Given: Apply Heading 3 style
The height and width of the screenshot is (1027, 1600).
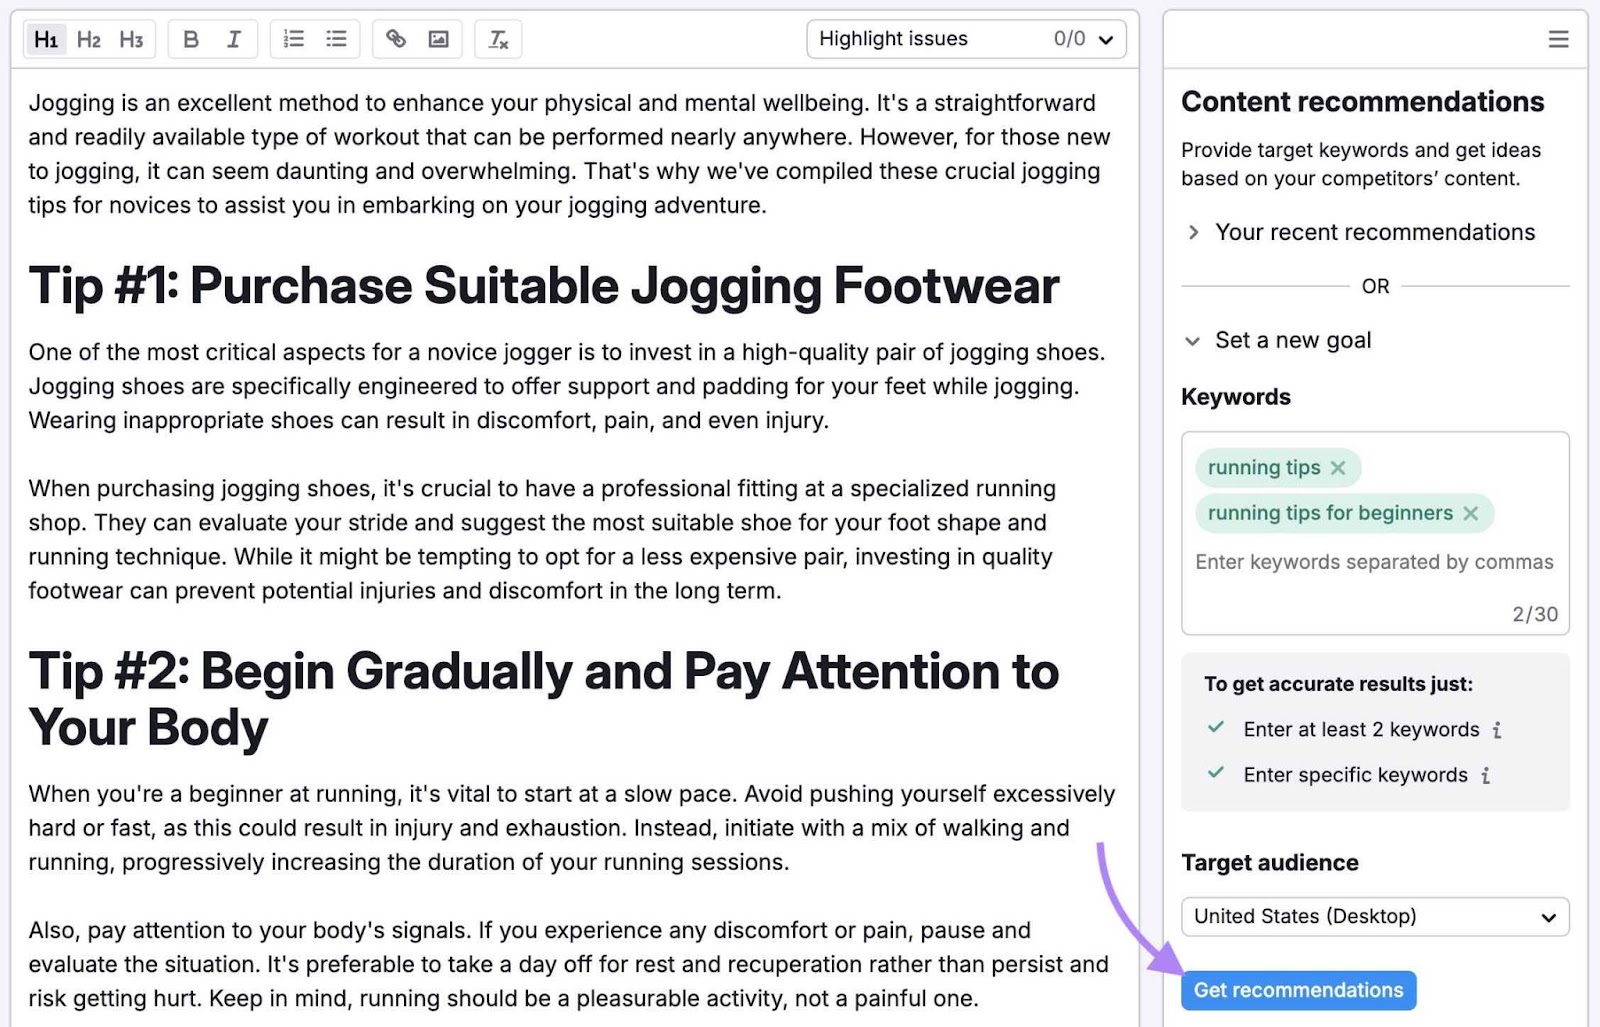Looking at the screenshot, I should [x=132, y=39].
